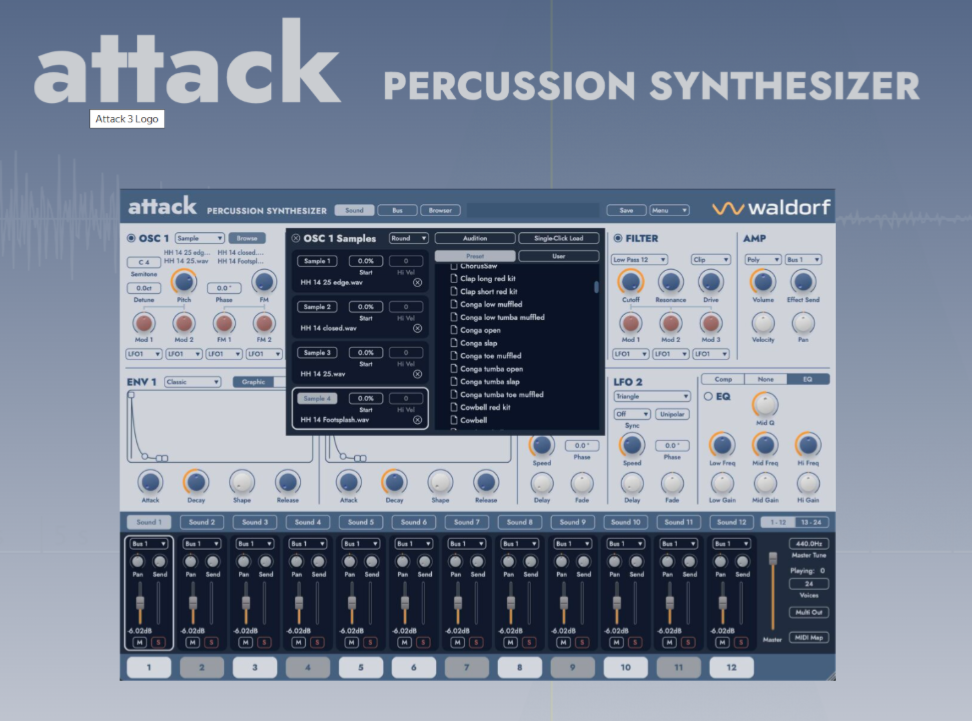
Task: Click the Waldorf logo
Action: click(x=771, y=208)
